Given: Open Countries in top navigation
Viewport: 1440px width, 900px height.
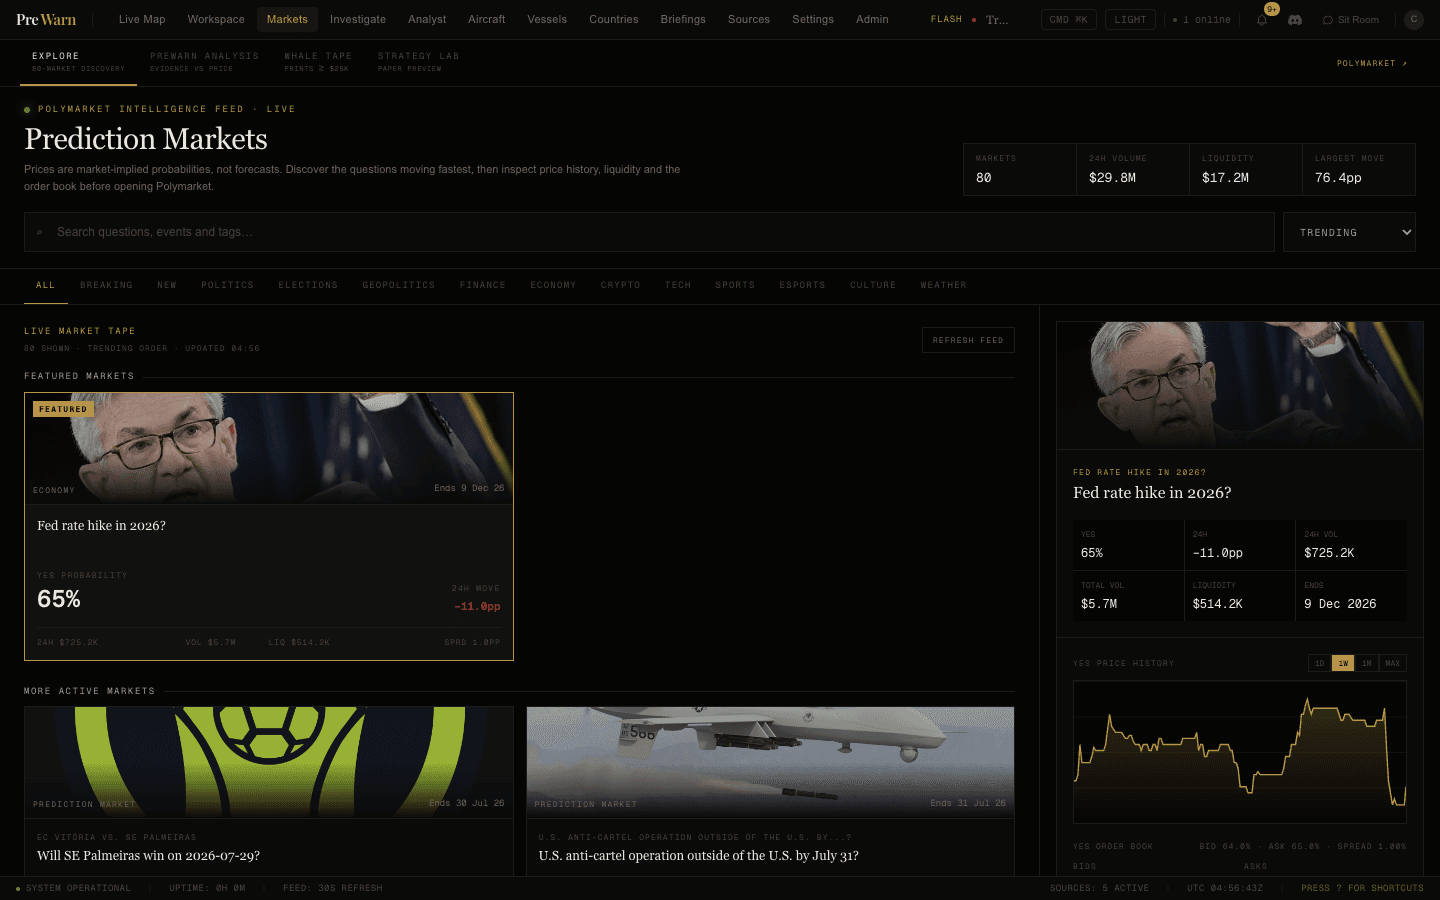Looking at the screenshot, I should [613, 19].
